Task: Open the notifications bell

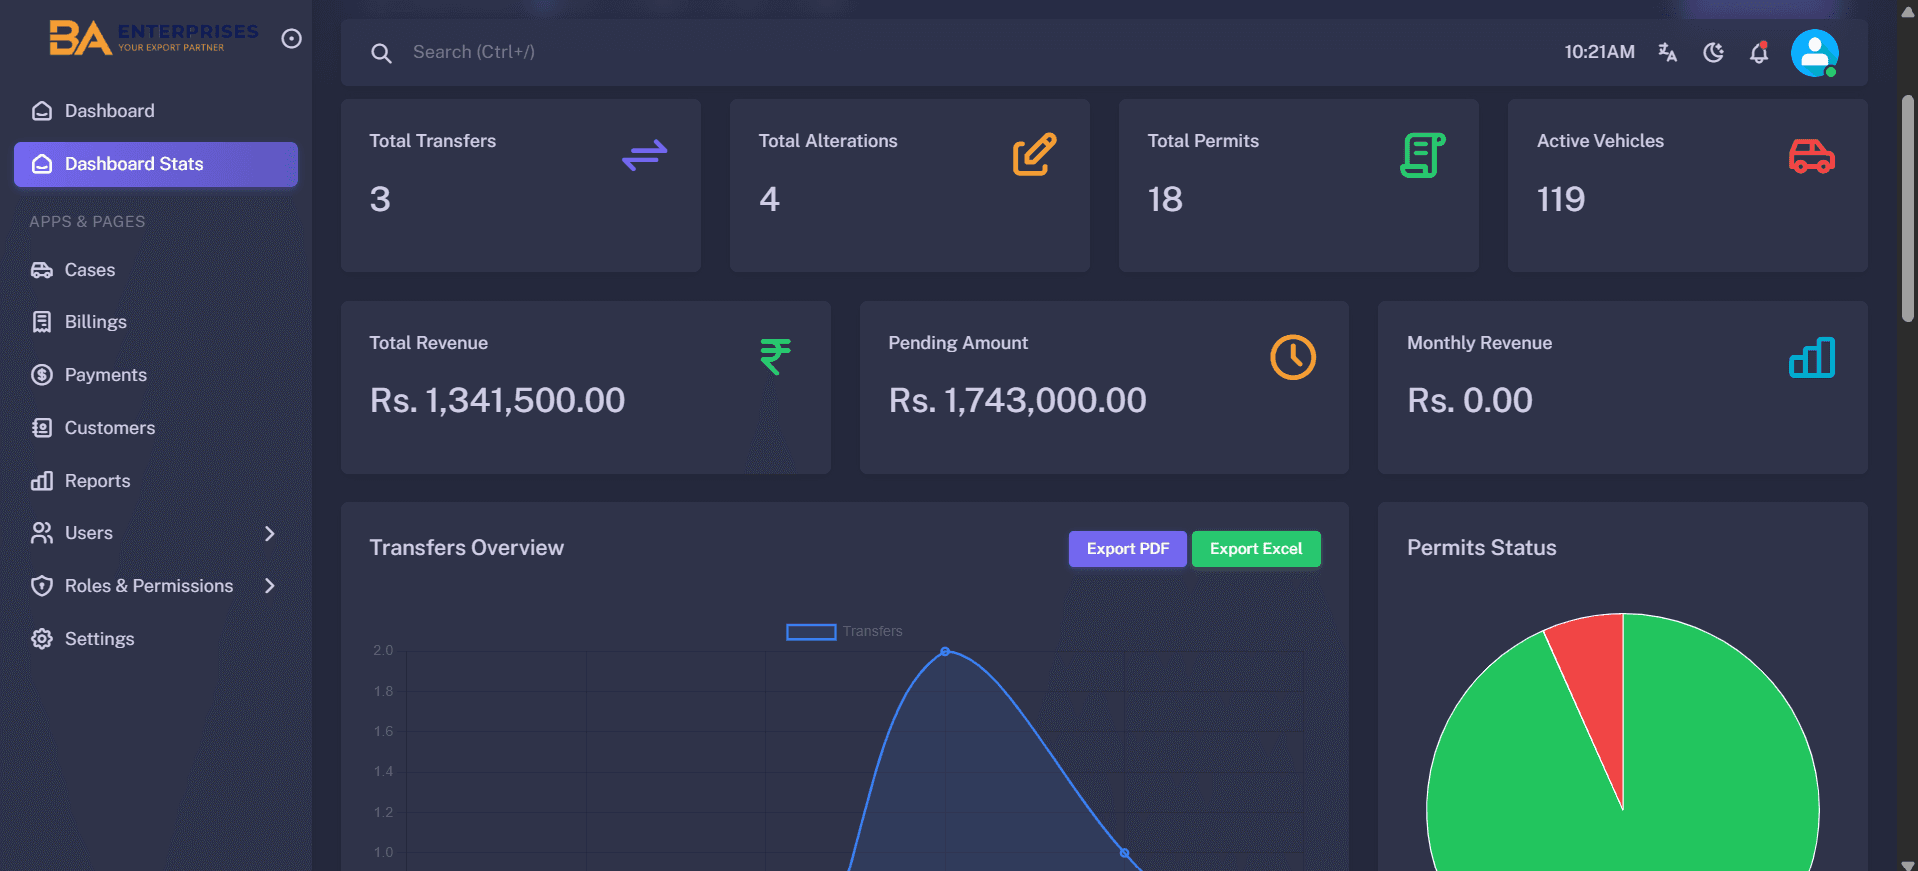Action: [1759, 52]
